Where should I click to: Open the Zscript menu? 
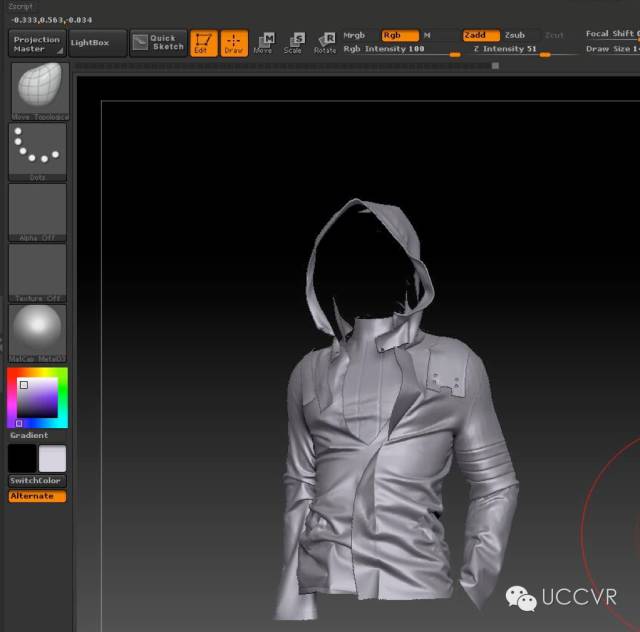tap(20, 7)
